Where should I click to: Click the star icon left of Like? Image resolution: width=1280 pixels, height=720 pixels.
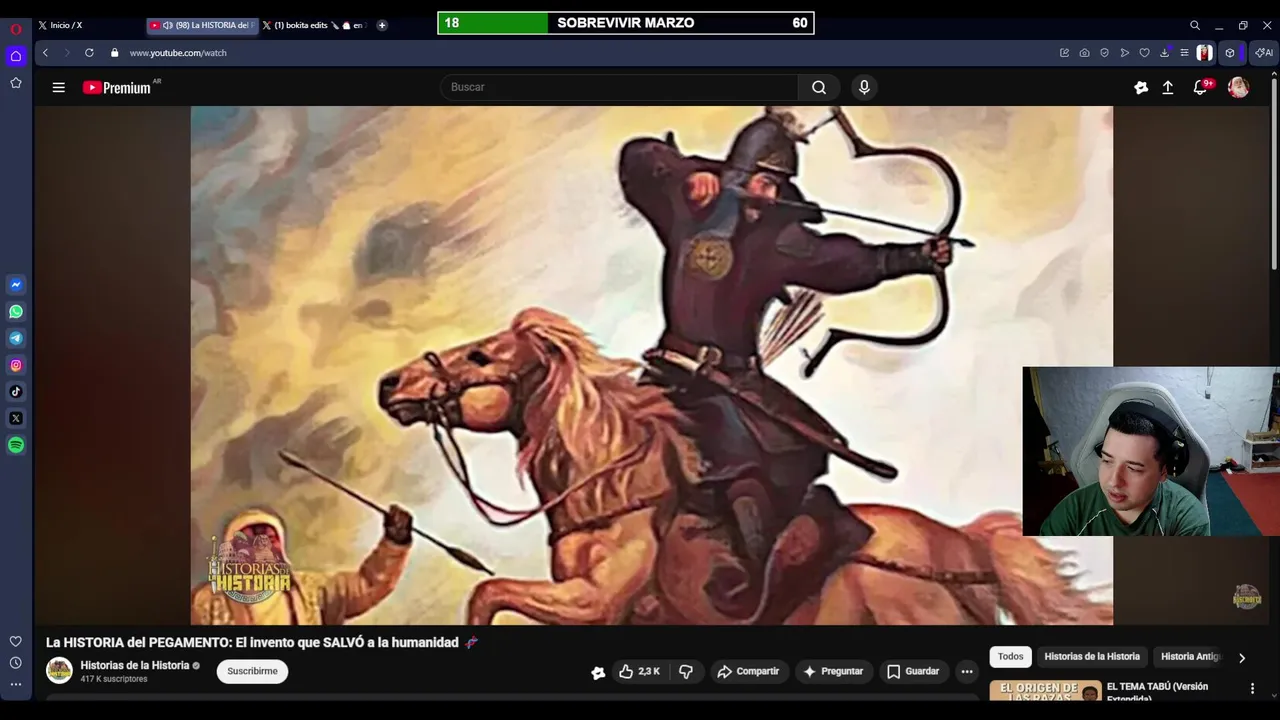pyautogui.click(x=598, y=672)
